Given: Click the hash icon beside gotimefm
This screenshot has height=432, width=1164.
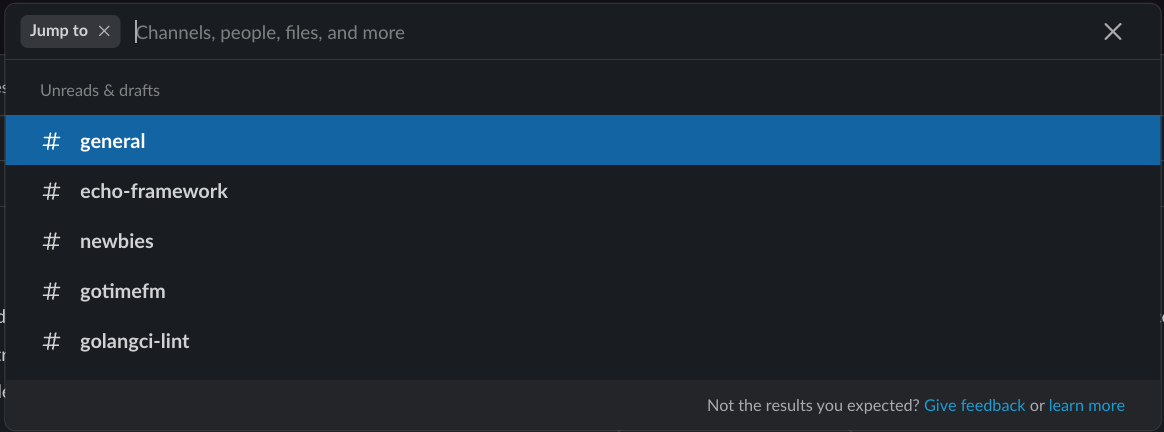Looking at the screenshot, I should click(51, 292).
